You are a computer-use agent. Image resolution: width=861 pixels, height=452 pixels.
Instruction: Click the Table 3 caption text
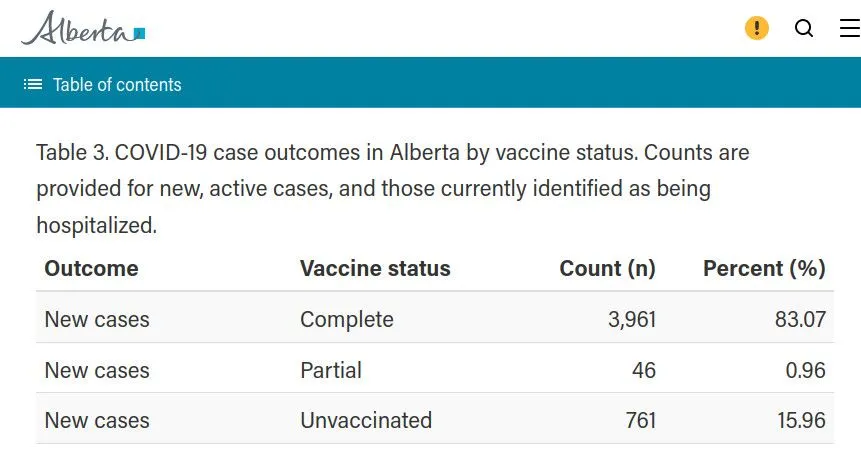point(392,189)
